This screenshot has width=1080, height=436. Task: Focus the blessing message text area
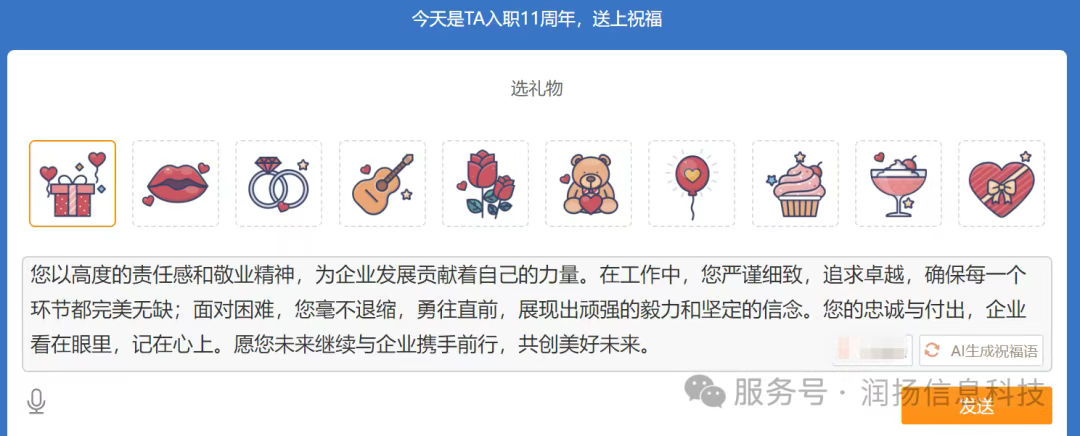(537, 314)
